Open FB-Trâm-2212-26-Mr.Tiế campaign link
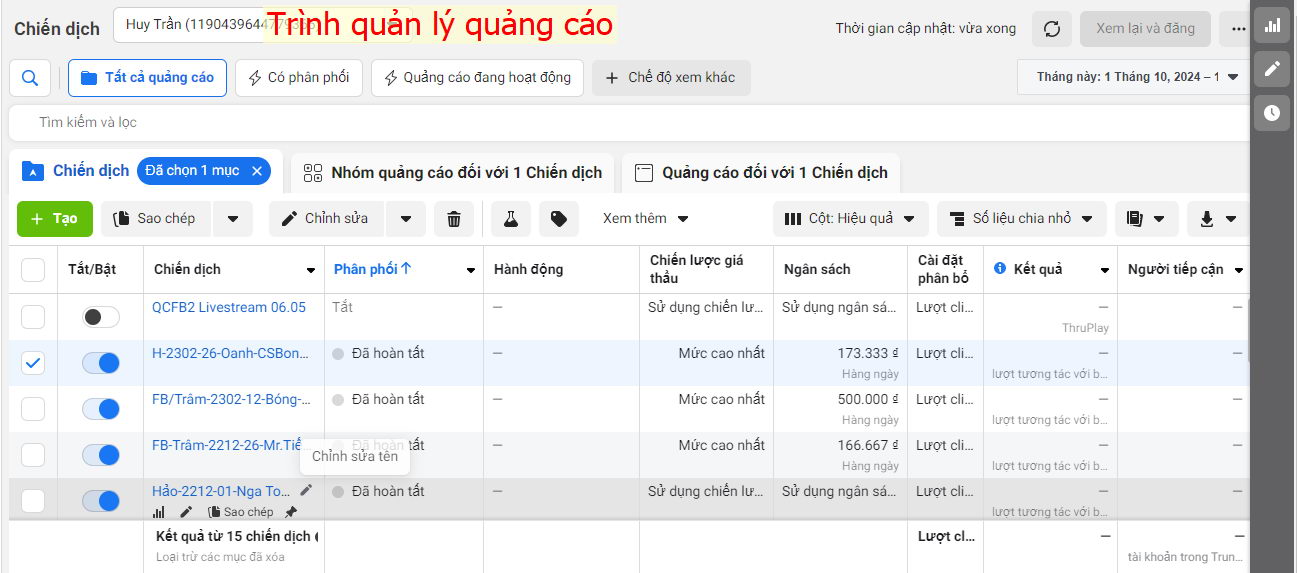Viewport: 1297px width, 573px height. [227, 445]
